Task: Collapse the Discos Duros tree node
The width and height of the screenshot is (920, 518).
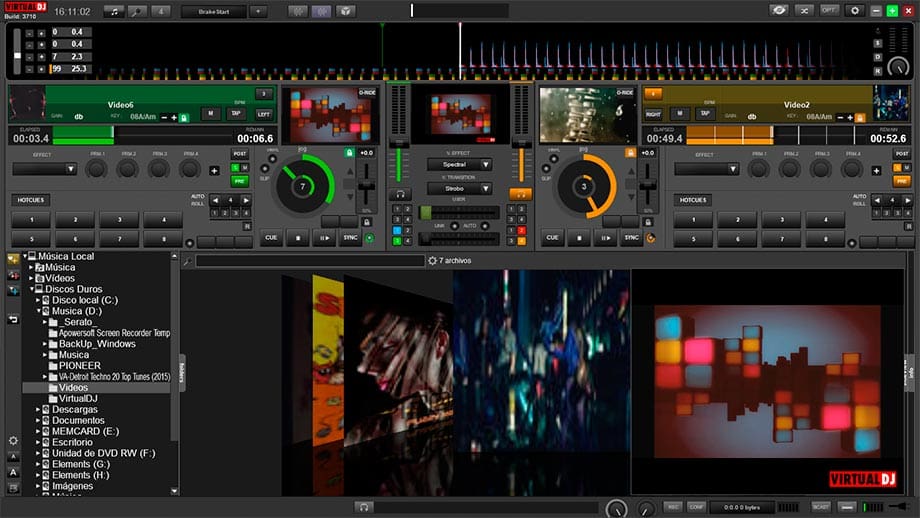Action: point(32,289)
